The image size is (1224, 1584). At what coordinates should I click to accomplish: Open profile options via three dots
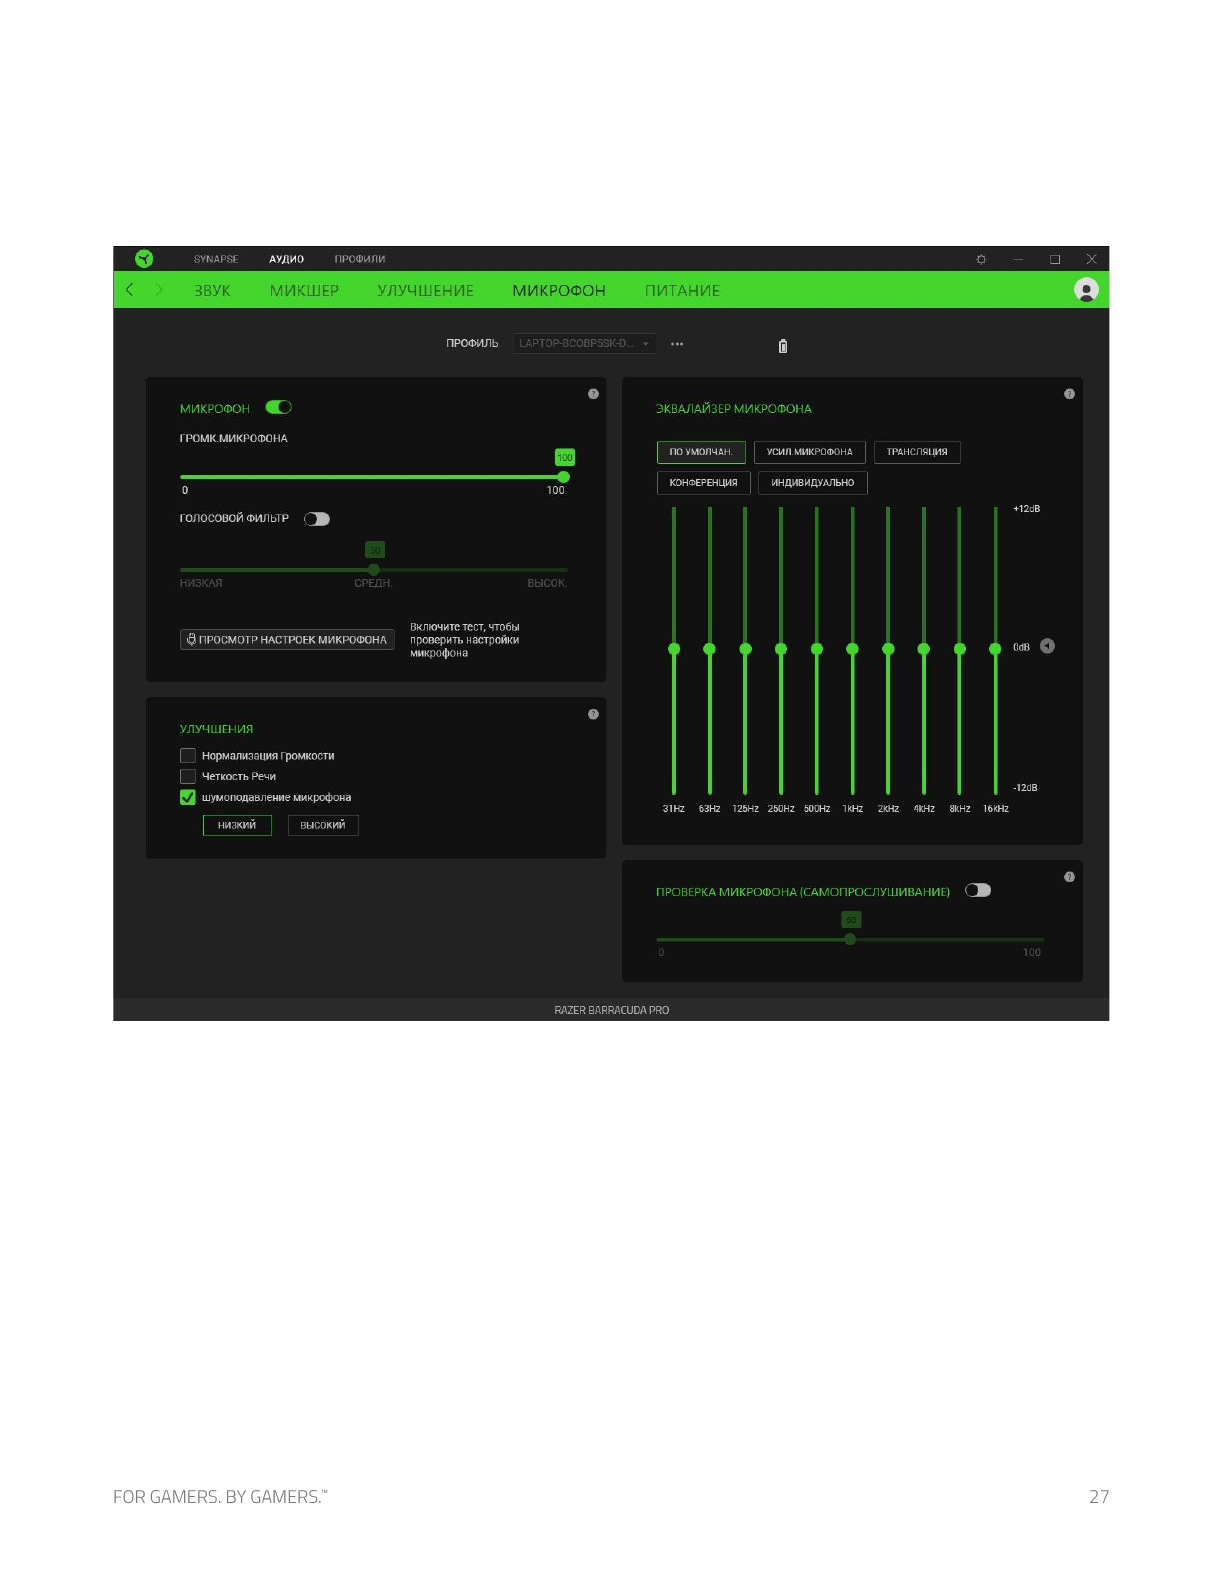(x=677, y=344)
